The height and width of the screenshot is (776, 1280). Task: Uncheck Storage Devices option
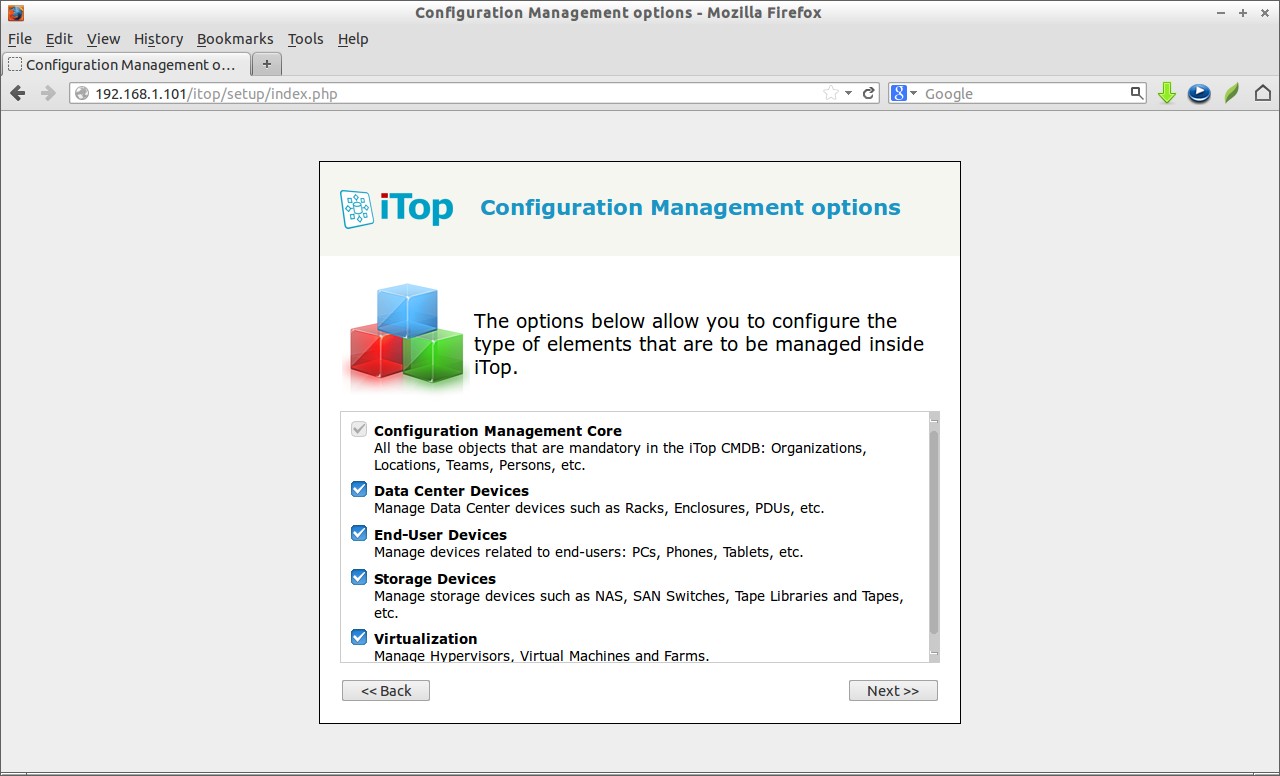[359, 577]
